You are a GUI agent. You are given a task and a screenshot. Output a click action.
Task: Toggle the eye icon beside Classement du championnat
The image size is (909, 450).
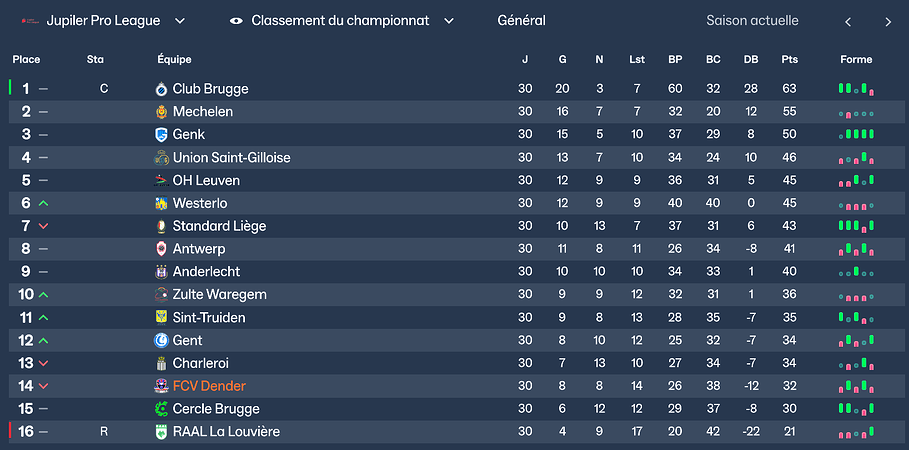[x=236, y=21]
